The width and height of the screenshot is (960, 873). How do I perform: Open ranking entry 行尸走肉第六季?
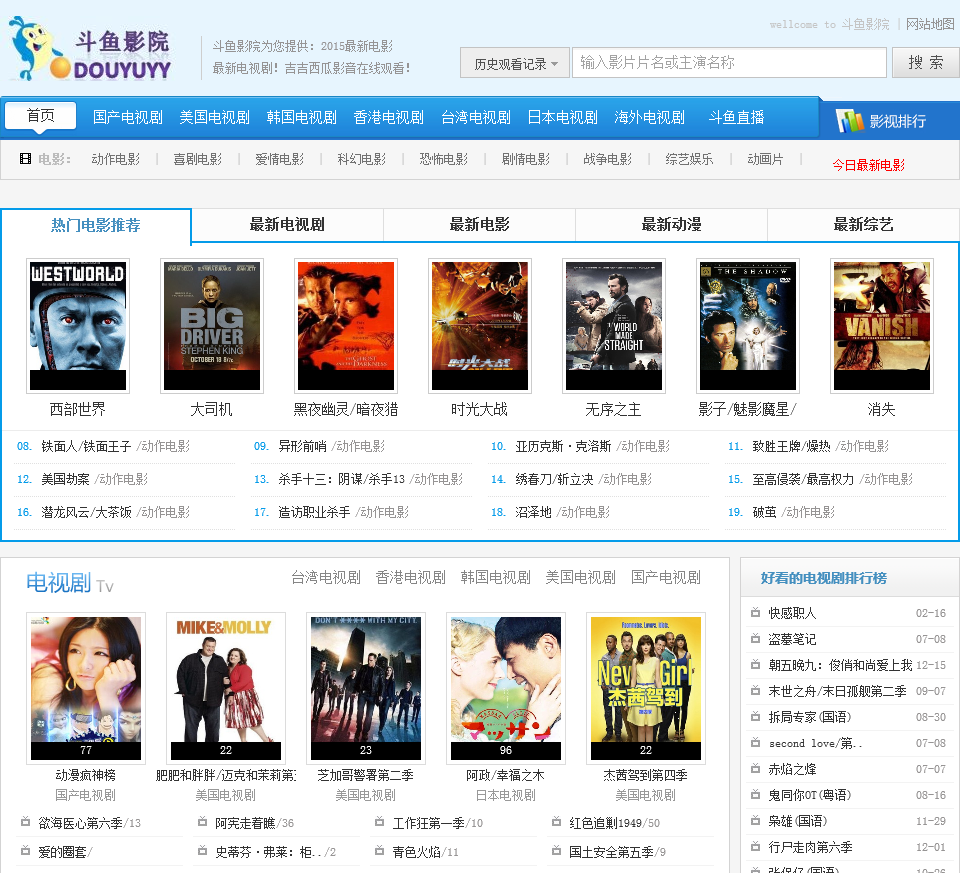pos(810,847)
